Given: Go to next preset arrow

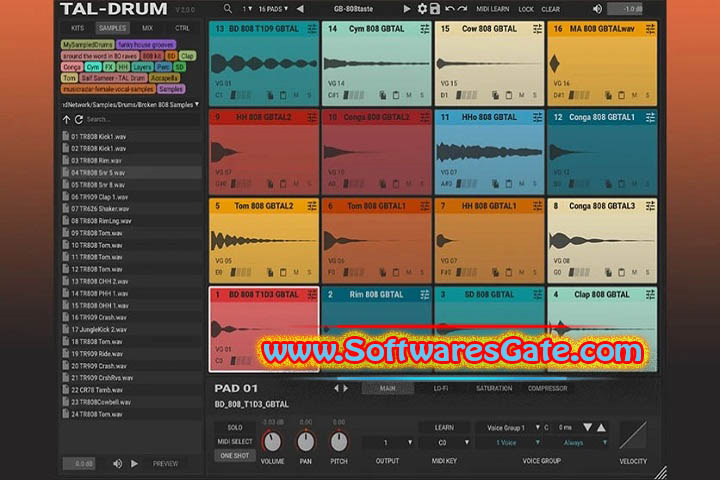Looking at the screenshot, I should tap(406, 9).
